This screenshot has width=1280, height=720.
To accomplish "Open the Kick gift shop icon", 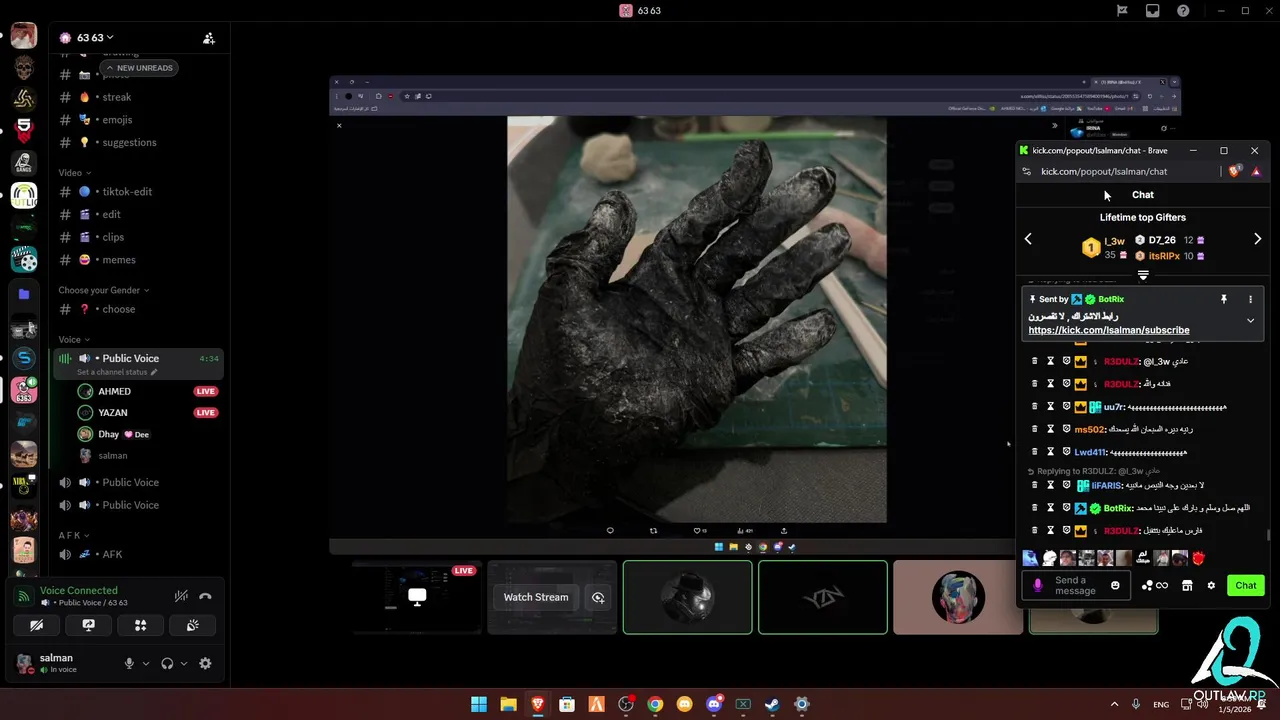I will pyautogui.click(x=1187, y=586).
